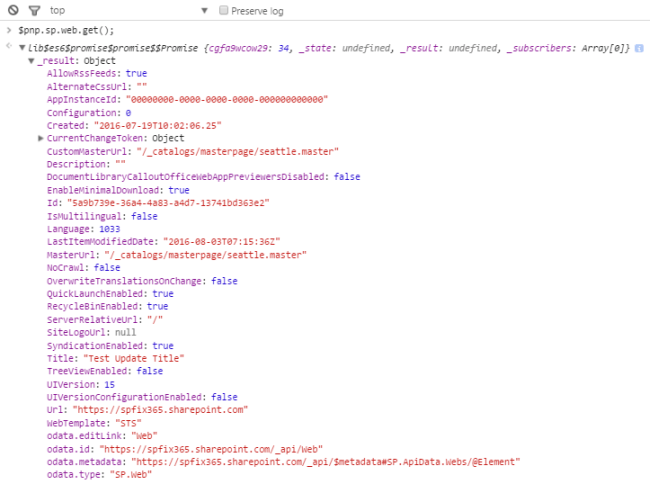This screenshot has width=650, height=484.
Task: Select the EnableMinimalDownload: true row
Action: [x=118, y=190]
